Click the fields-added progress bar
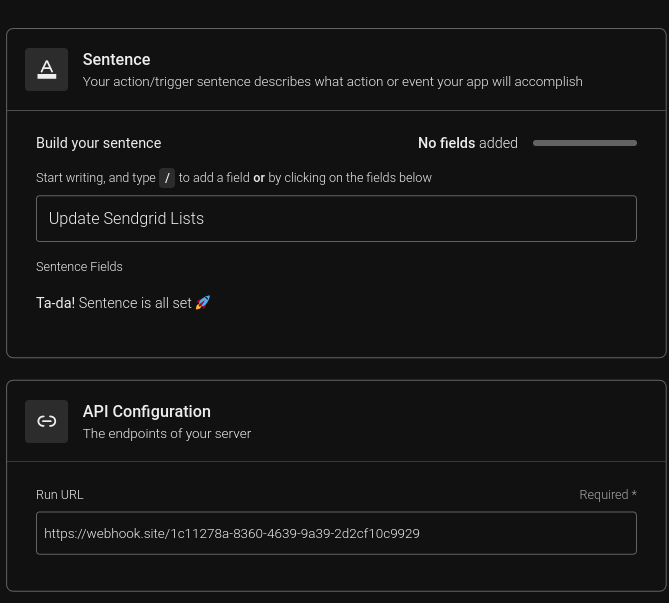The height and width of the screenshot is (603, 669). [x=585, y=143]
